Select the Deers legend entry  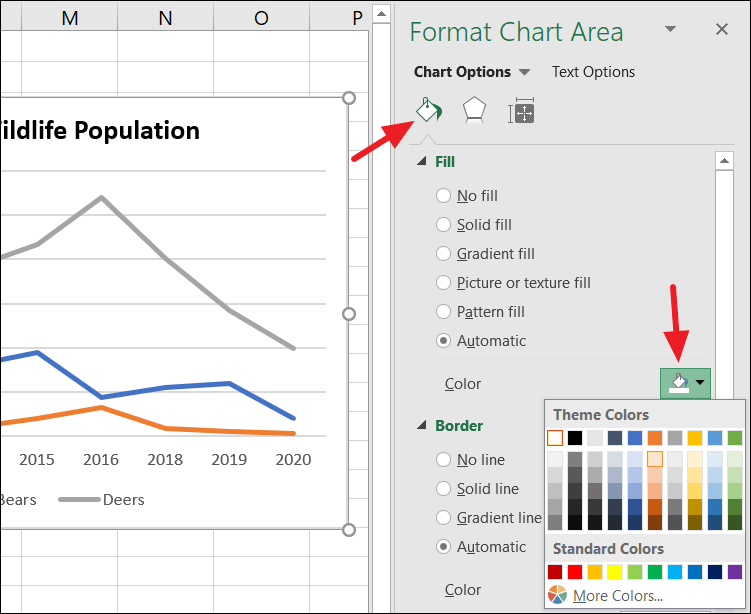(x=102, y=500)
